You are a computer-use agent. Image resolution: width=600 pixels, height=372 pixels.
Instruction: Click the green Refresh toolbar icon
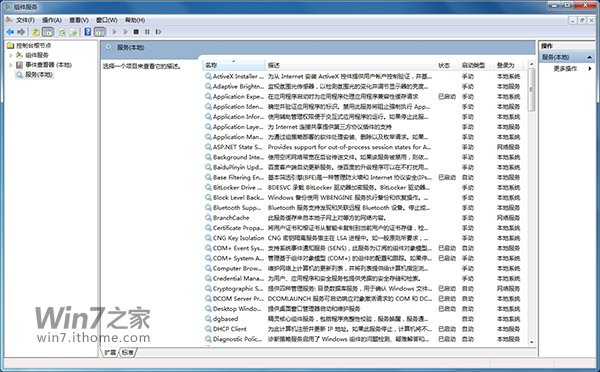(x=62, y=32)
